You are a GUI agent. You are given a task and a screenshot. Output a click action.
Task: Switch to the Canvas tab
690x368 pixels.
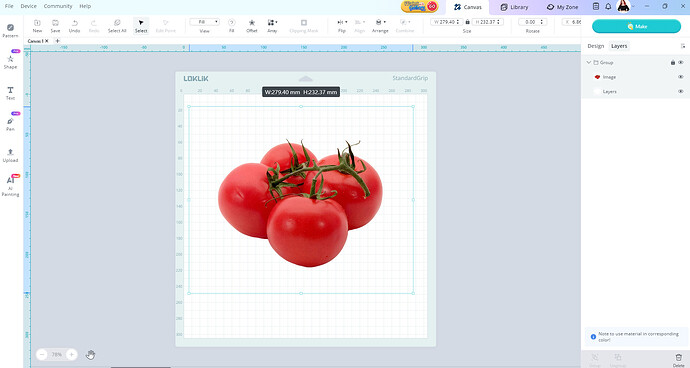click(x=468, y=7)
